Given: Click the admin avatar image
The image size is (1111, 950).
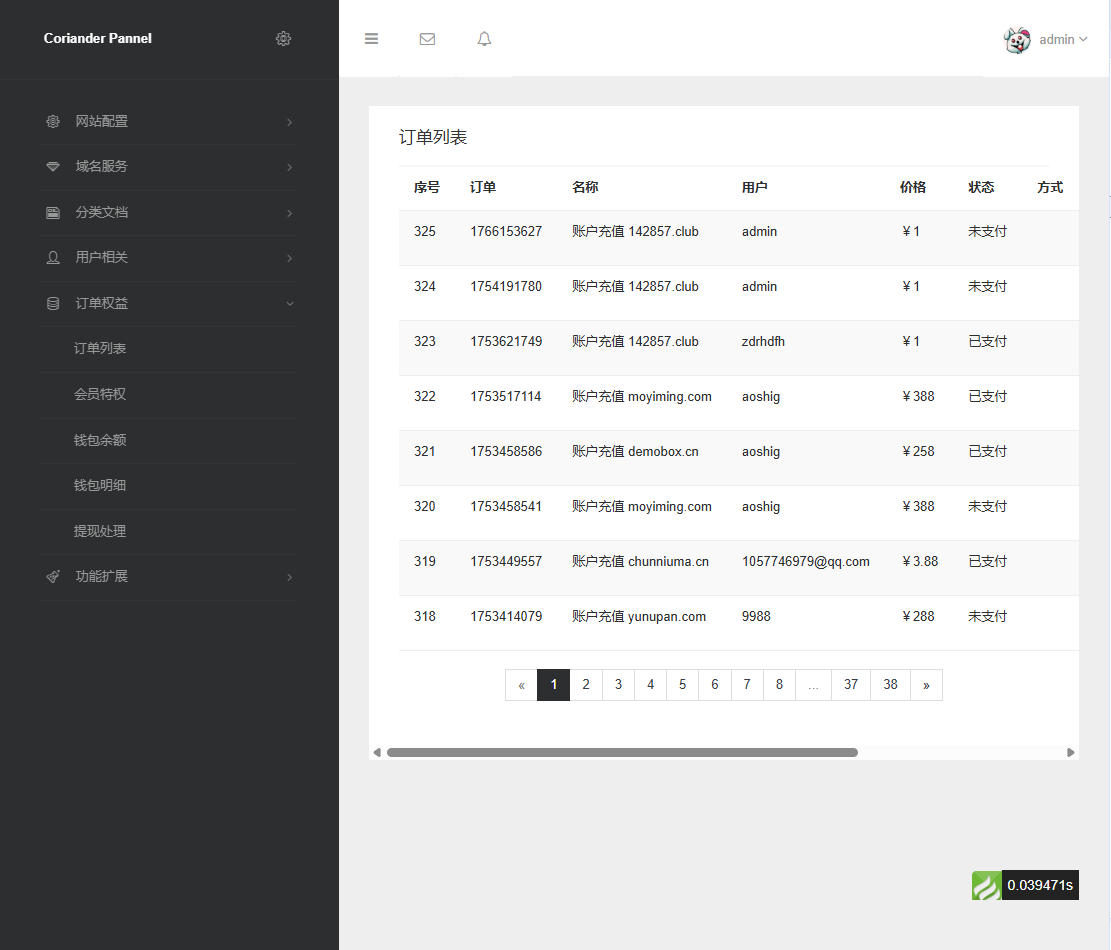Looking at the screenshot, I should click(1017, 40).
